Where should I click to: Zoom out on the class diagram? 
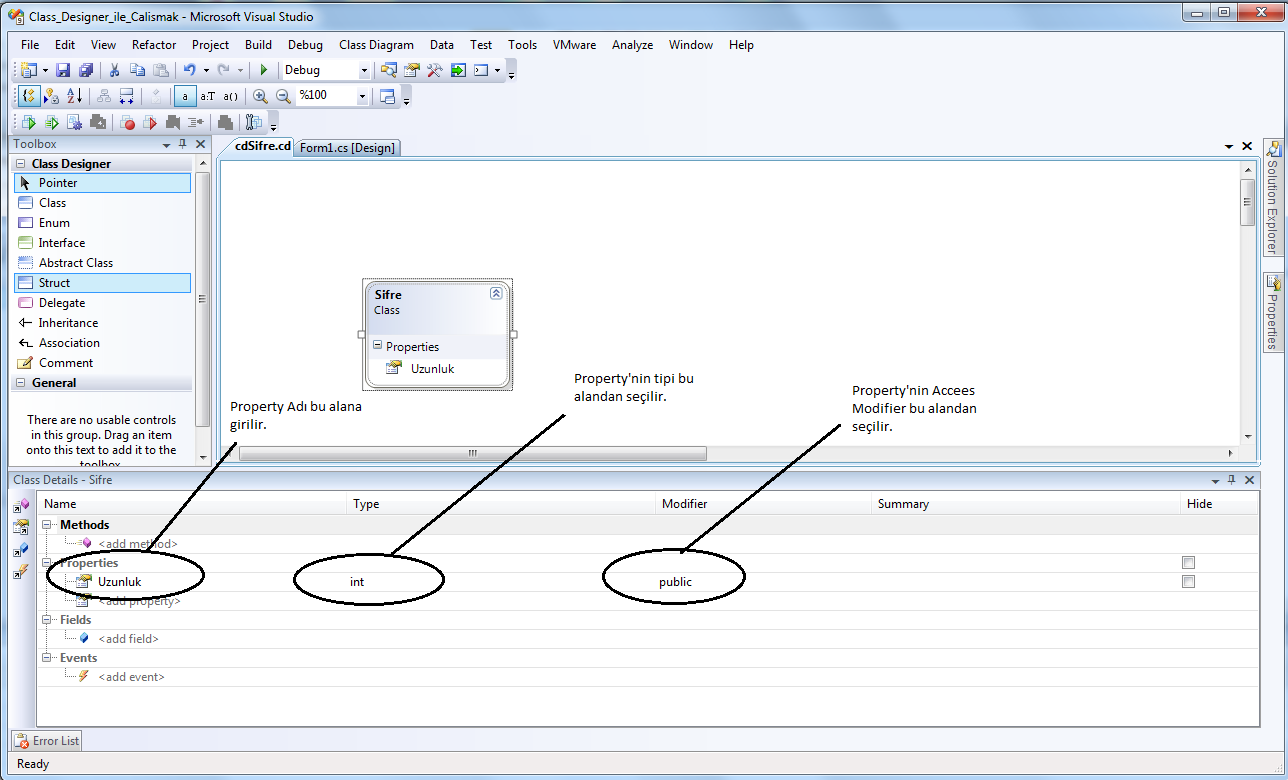pos(283,96)
